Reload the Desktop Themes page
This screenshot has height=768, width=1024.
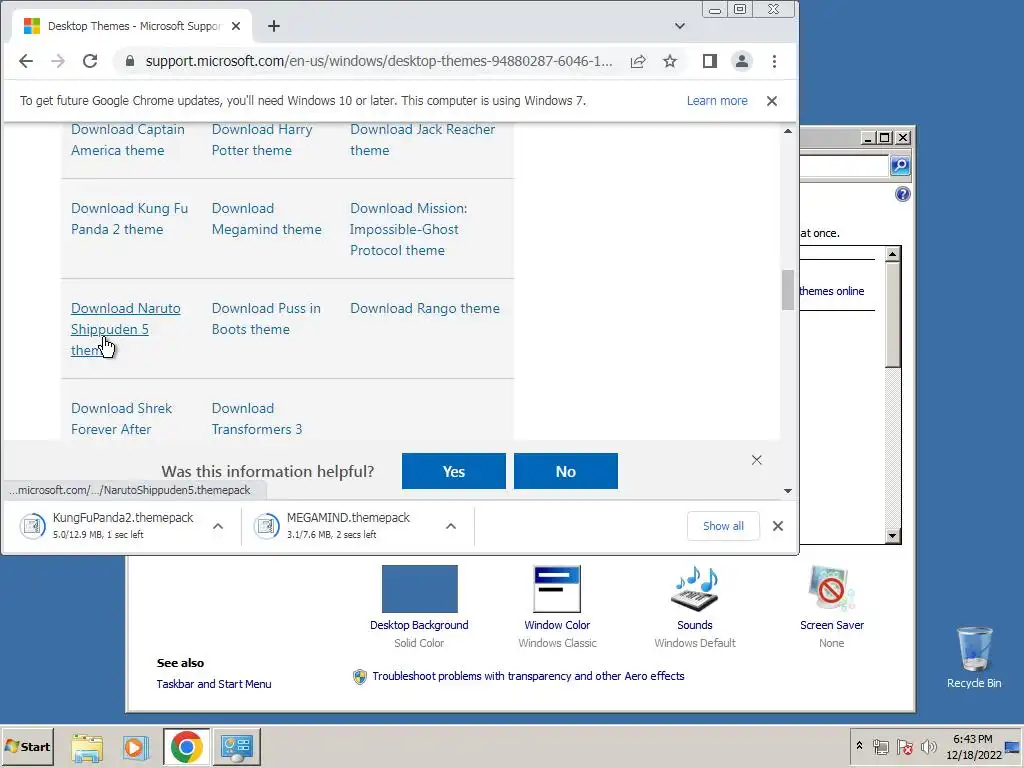coord(90,61)
